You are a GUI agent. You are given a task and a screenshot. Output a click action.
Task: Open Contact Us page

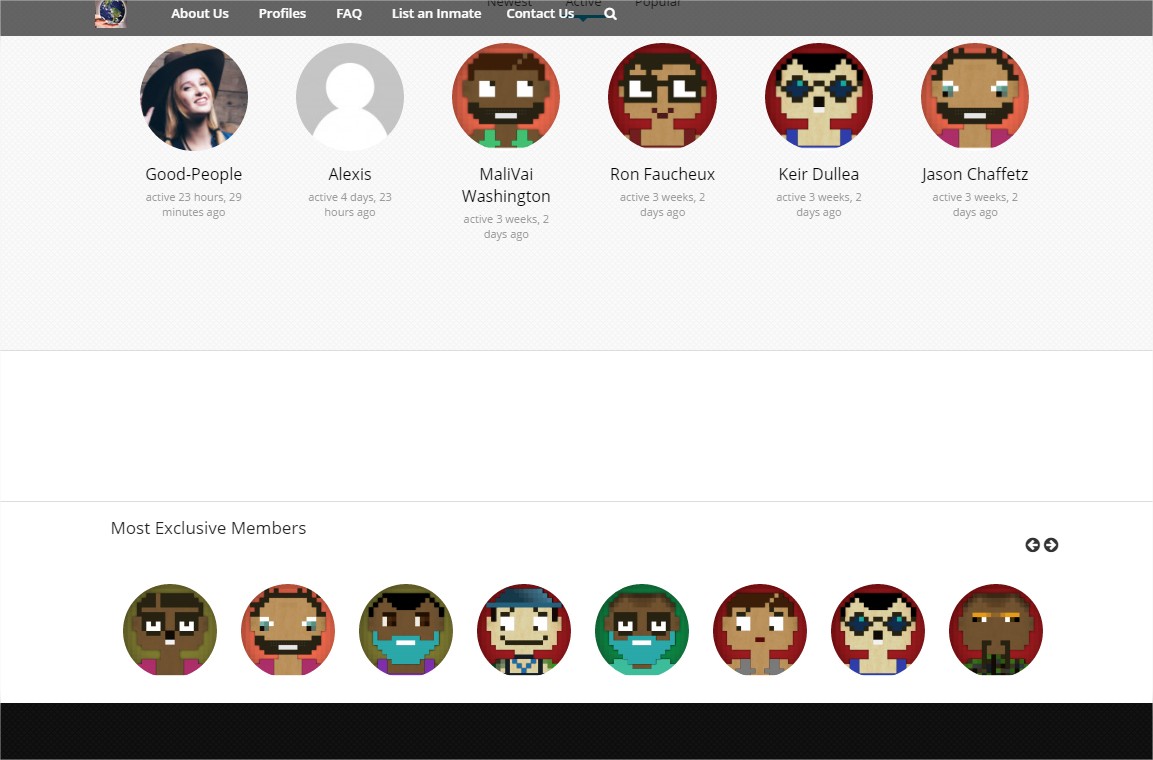pyautogui.click(x=540, y=13)
